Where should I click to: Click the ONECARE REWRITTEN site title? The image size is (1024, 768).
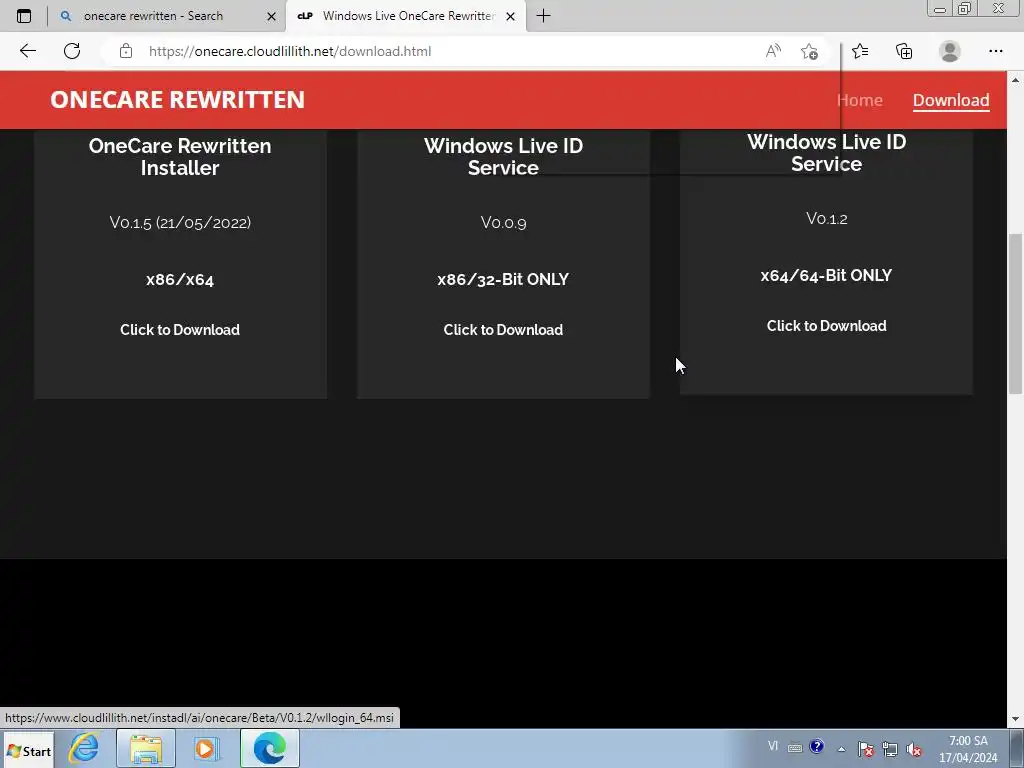(x=178, y=99)
